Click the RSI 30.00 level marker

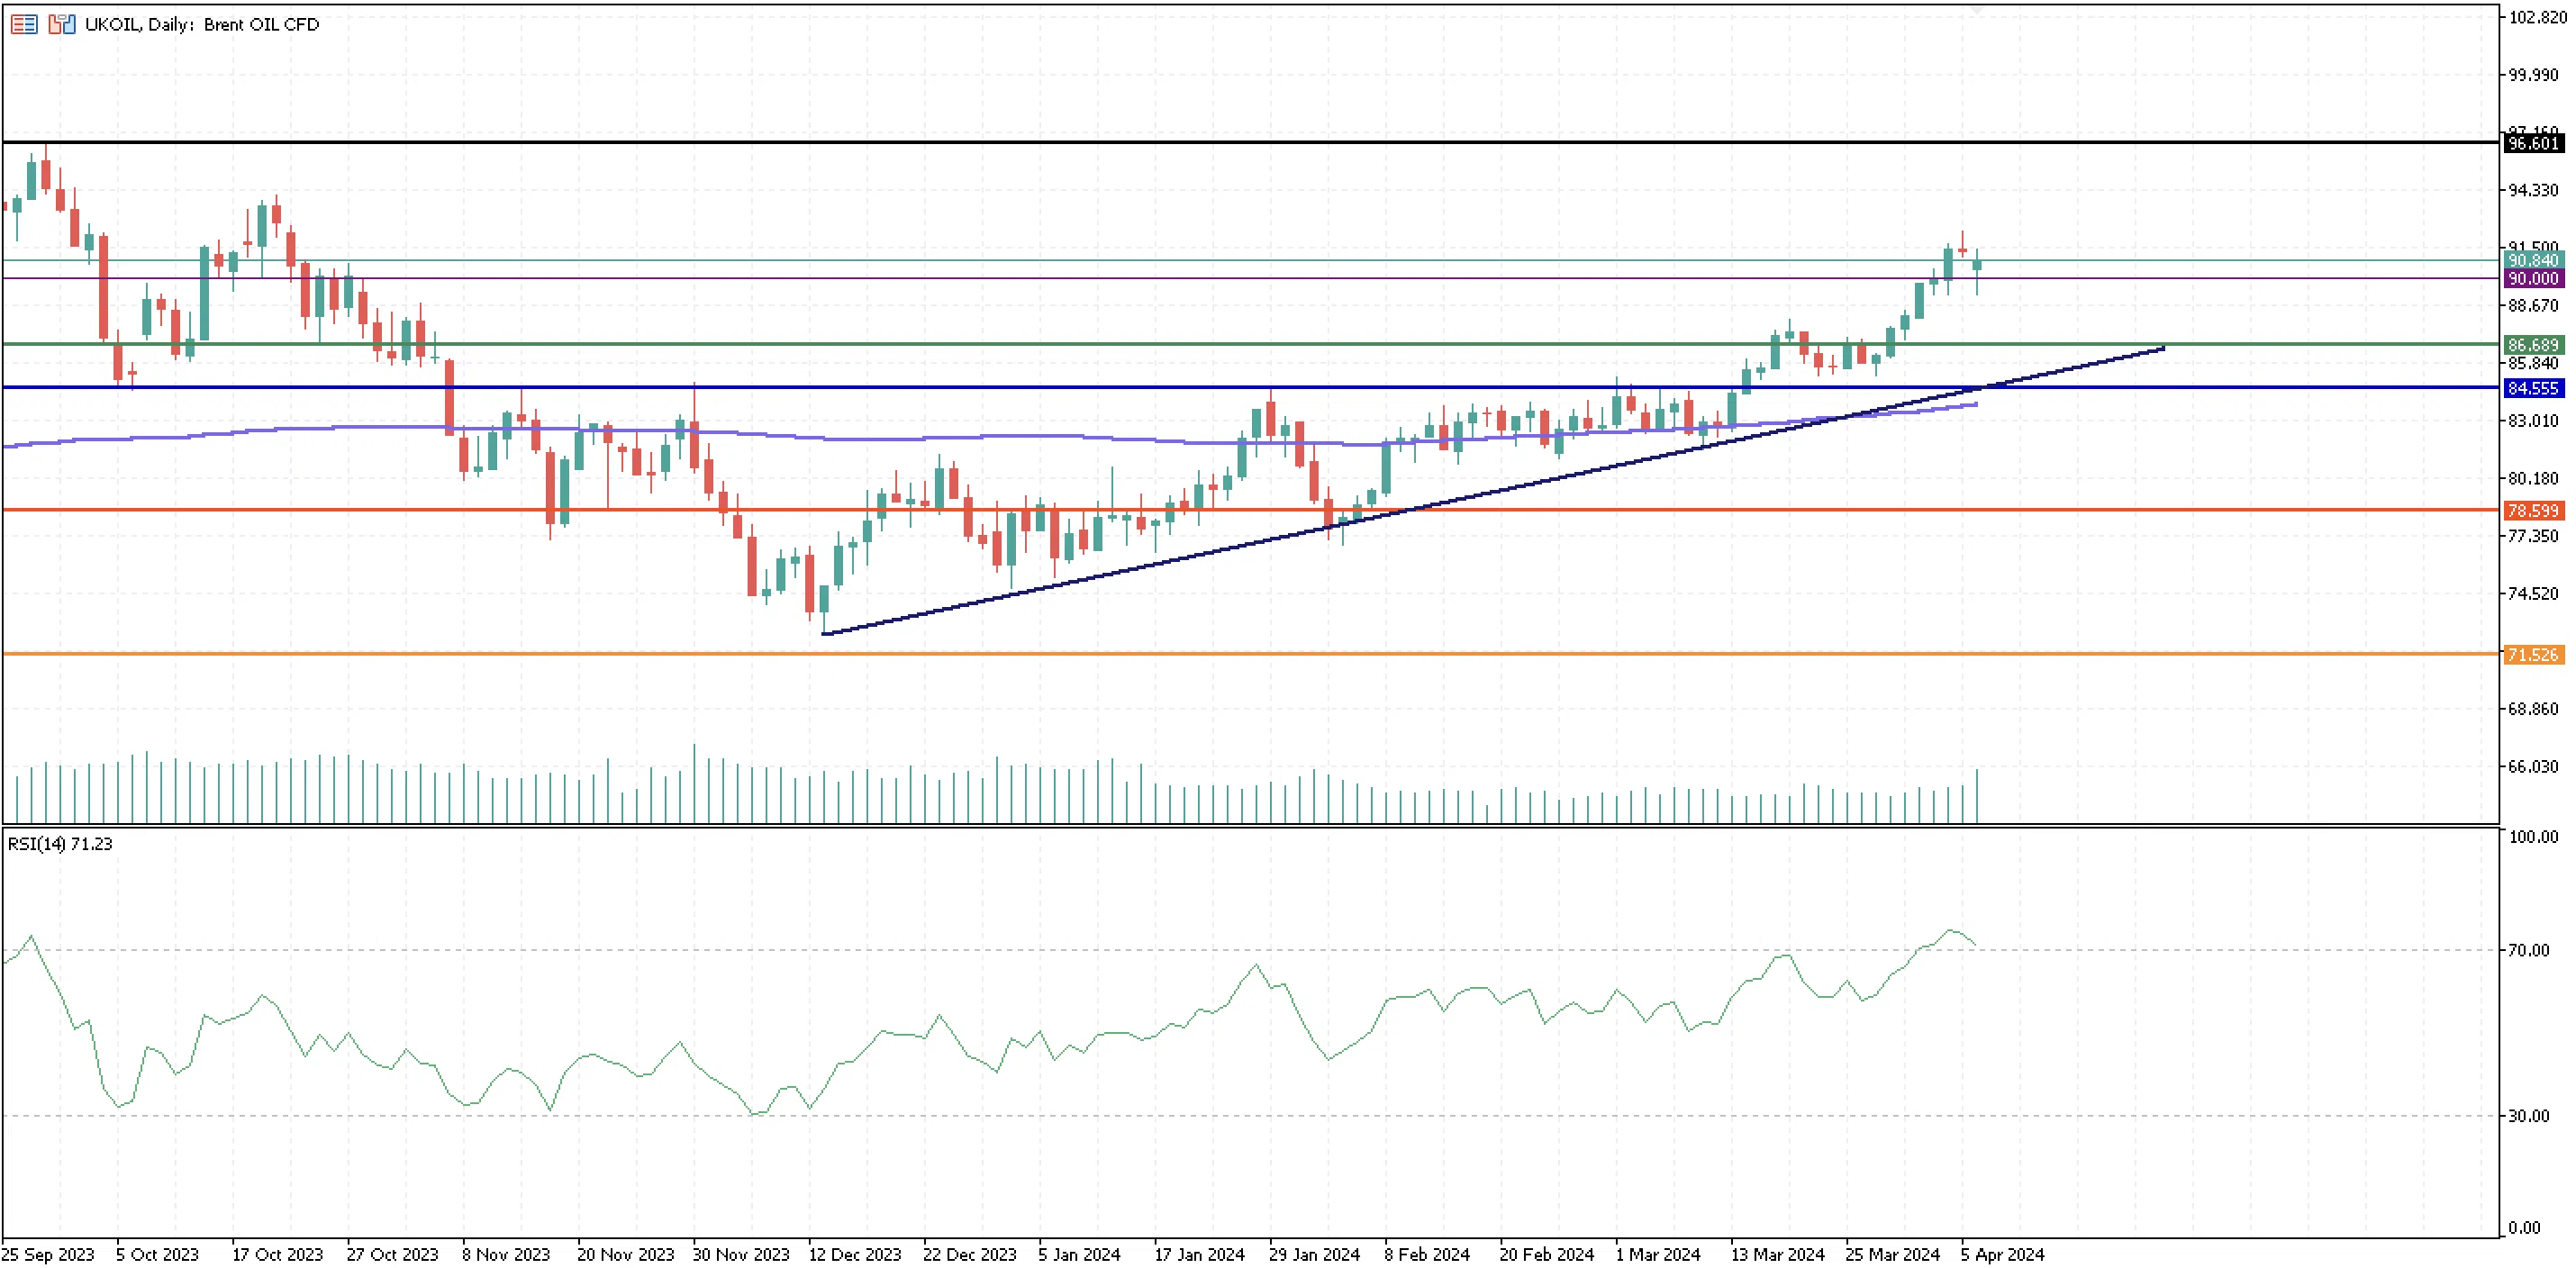click(x=2529, y=1116)
